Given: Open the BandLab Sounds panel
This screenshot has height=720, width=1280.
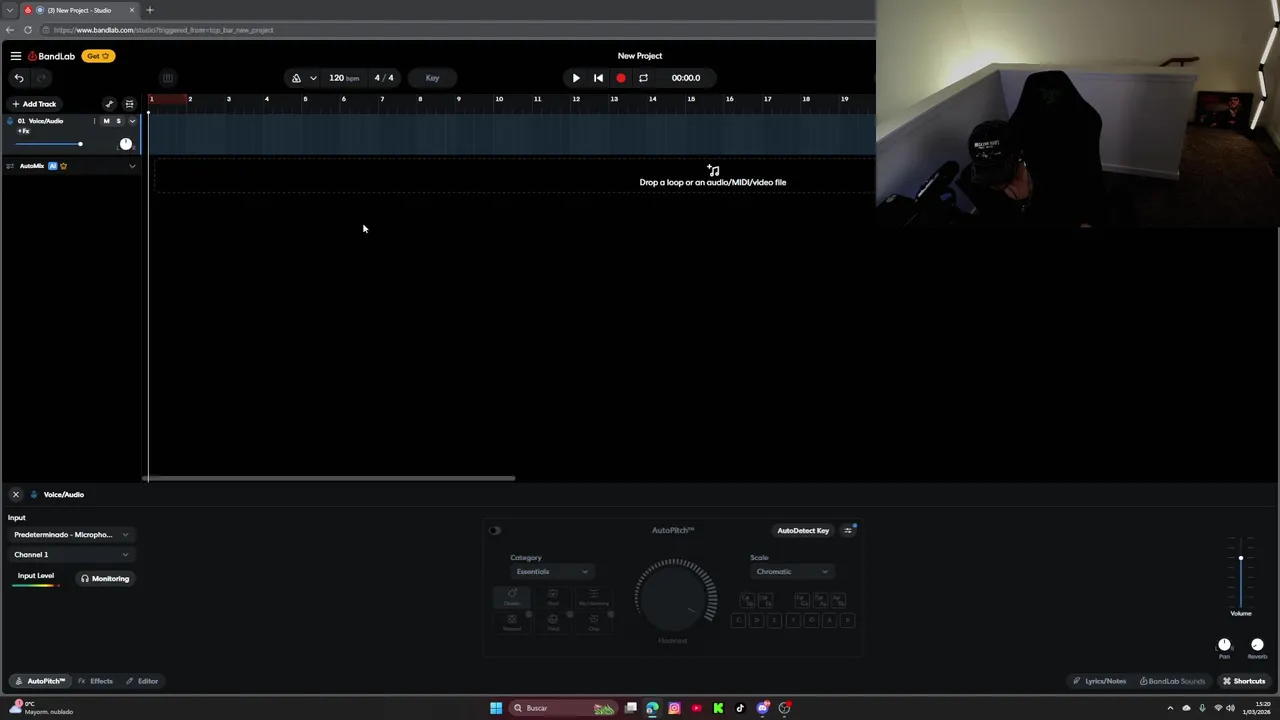Looking at the screenshot, I should point(1173,681).
